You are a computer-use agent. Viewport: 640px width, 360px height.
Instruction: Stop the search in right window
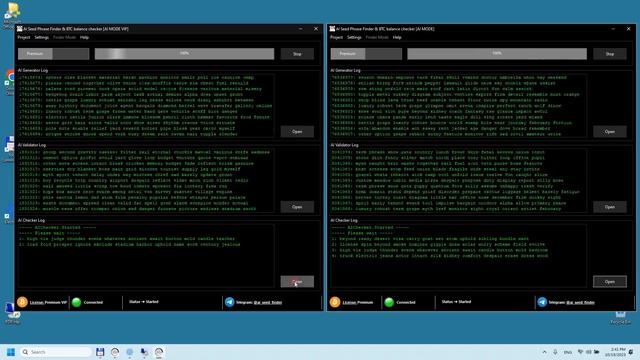click(x=610, y=53)
